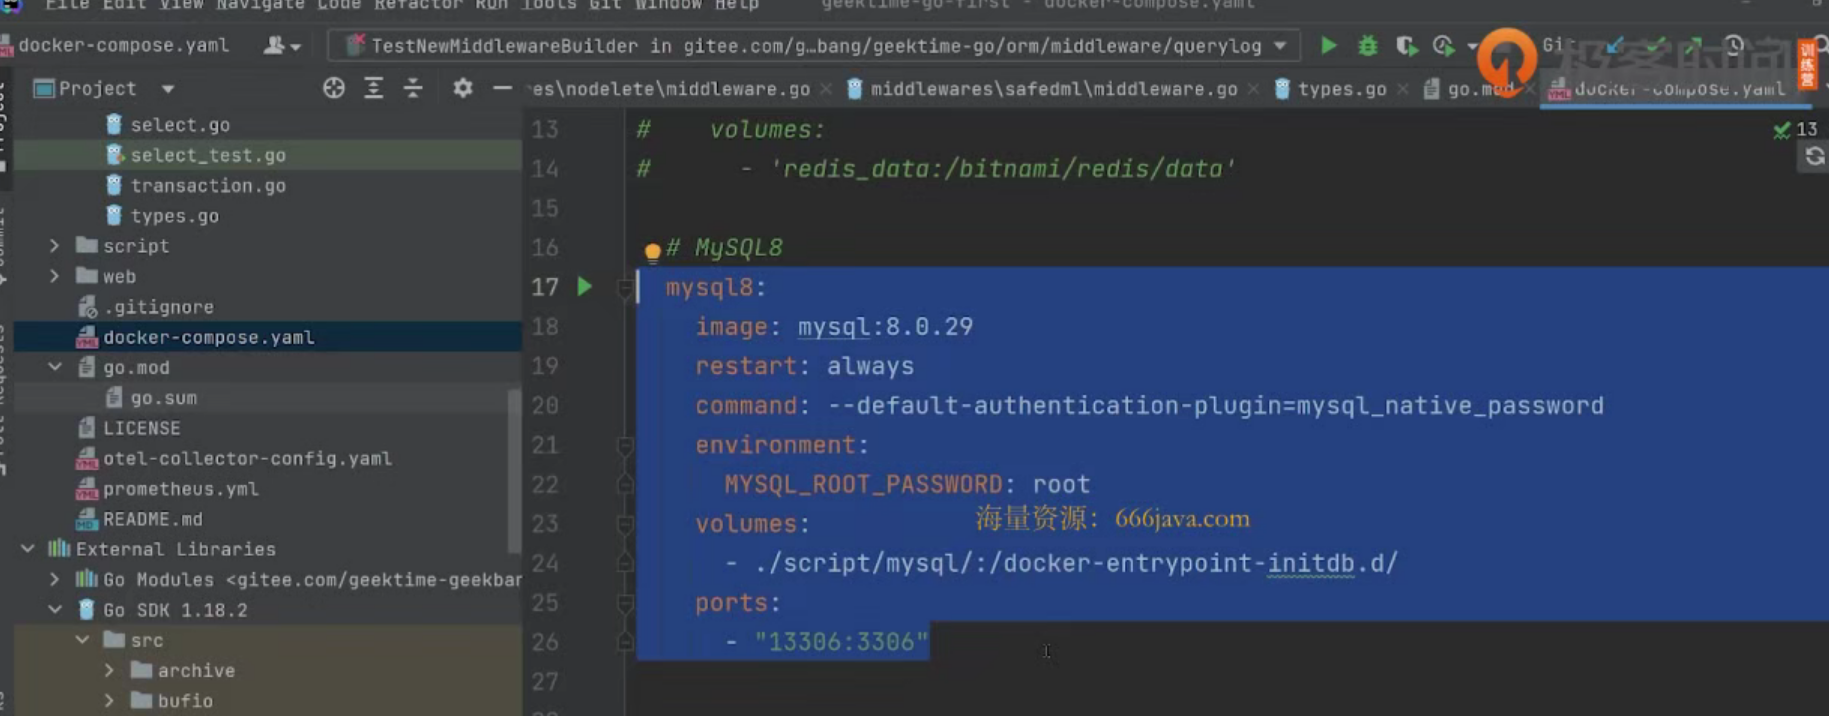Collapse the External Libraries node

pyautogui.click(x=28, y=549)
